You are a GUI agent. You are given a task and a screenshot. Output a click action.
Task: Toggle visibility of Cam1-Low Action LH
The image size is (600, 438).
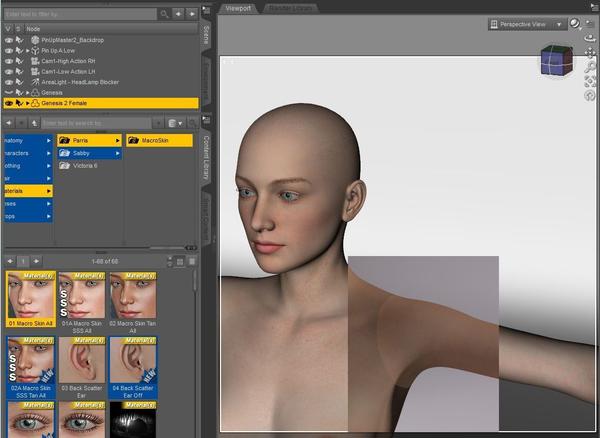point(8,72)
